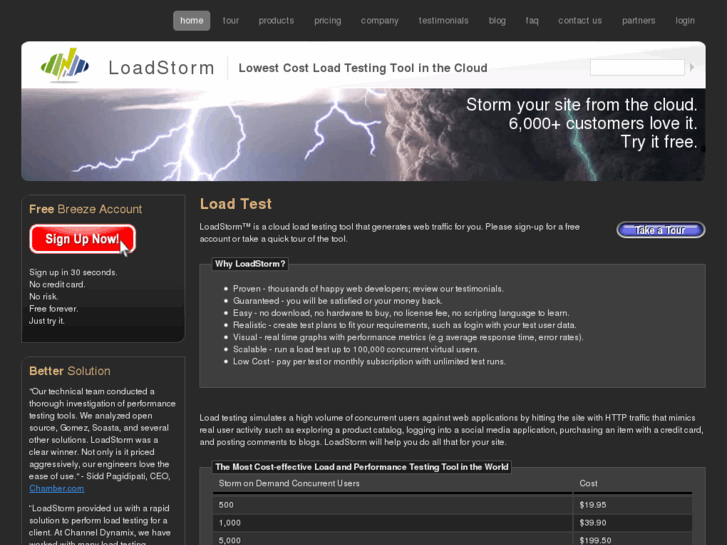Click the 'Low Cost - pay per test' bullet
727x545 pixels.
pyautogui.click(x=369, y=361)
